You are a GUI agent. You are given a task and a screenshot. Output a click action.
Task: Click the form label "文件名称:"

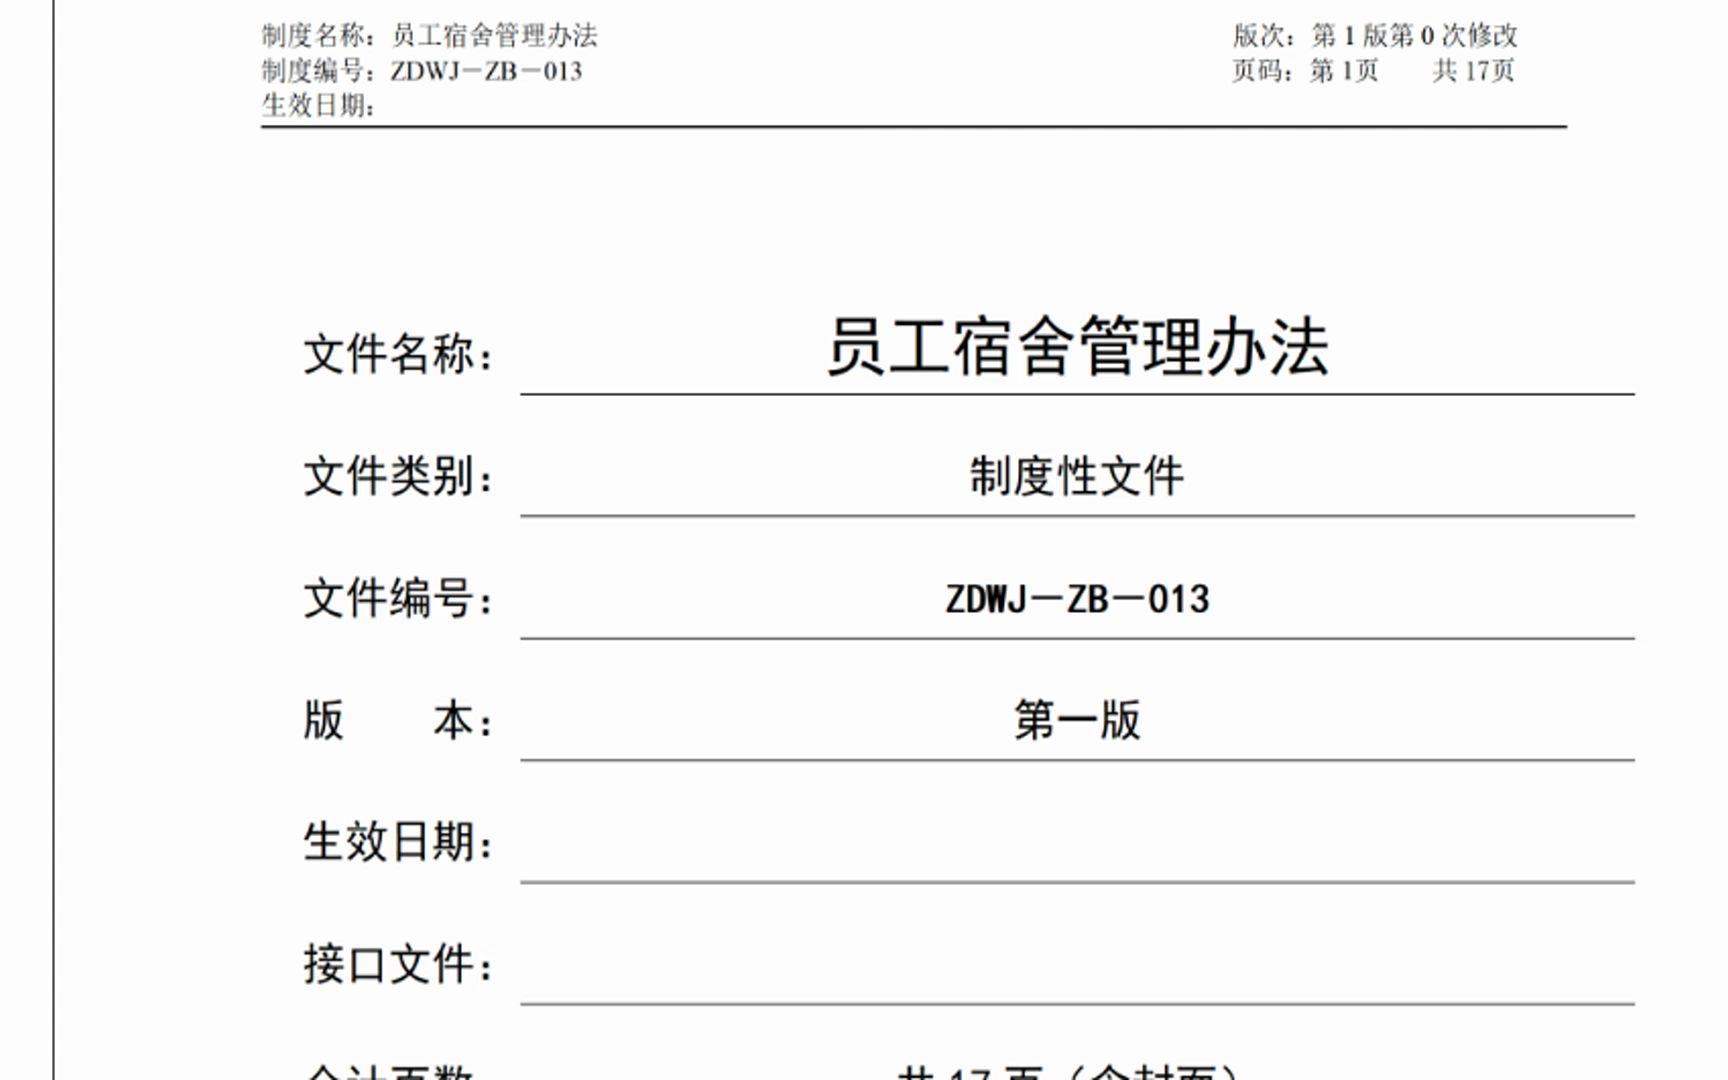click(x=399, y=354)
